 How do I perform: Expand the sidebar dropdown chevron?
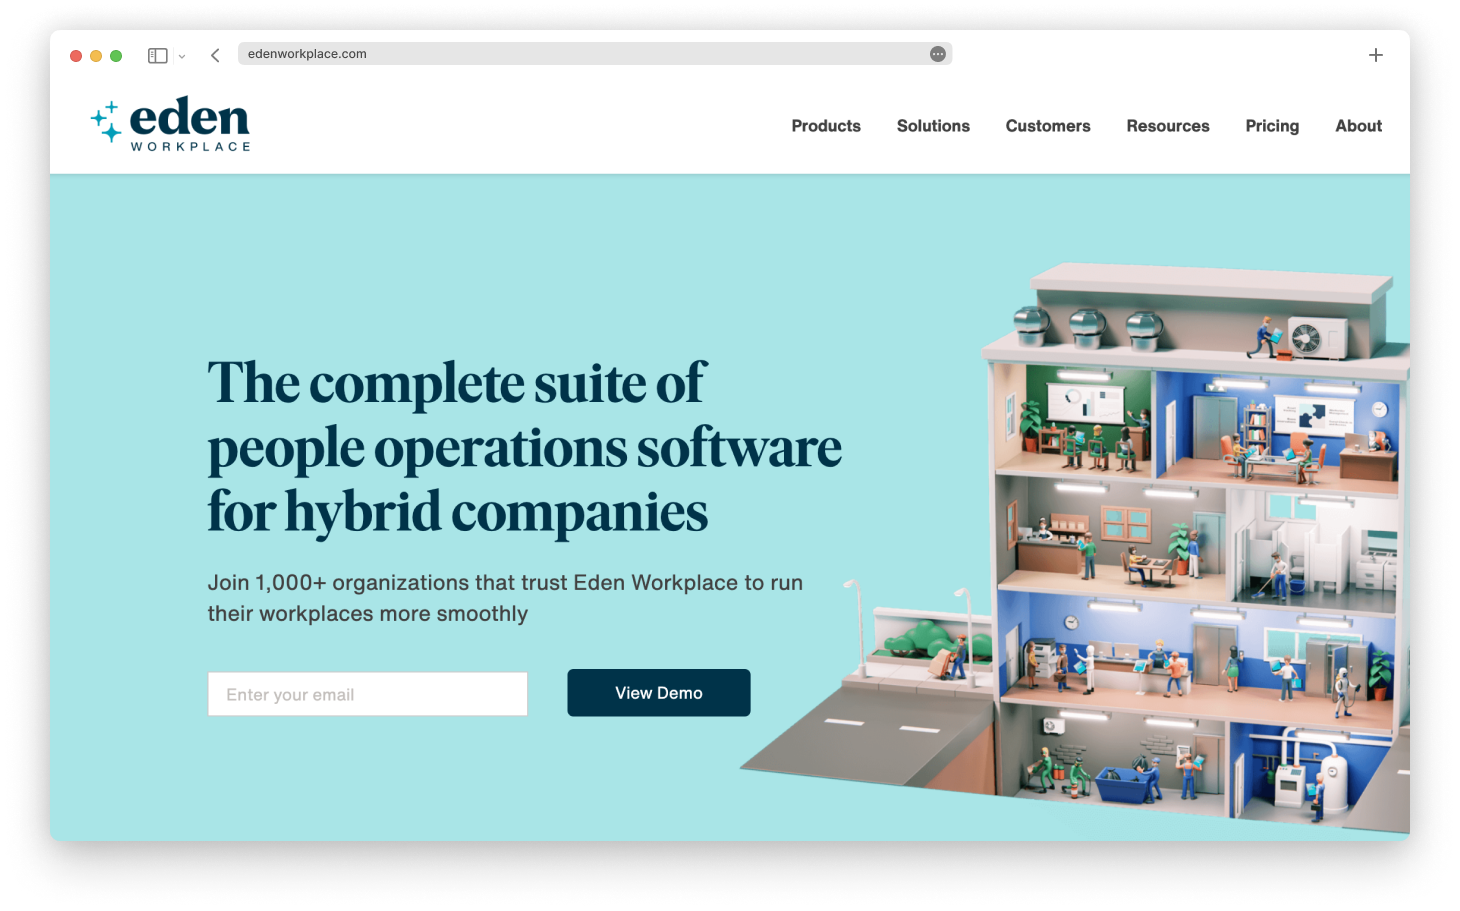(x=182, y=56)
